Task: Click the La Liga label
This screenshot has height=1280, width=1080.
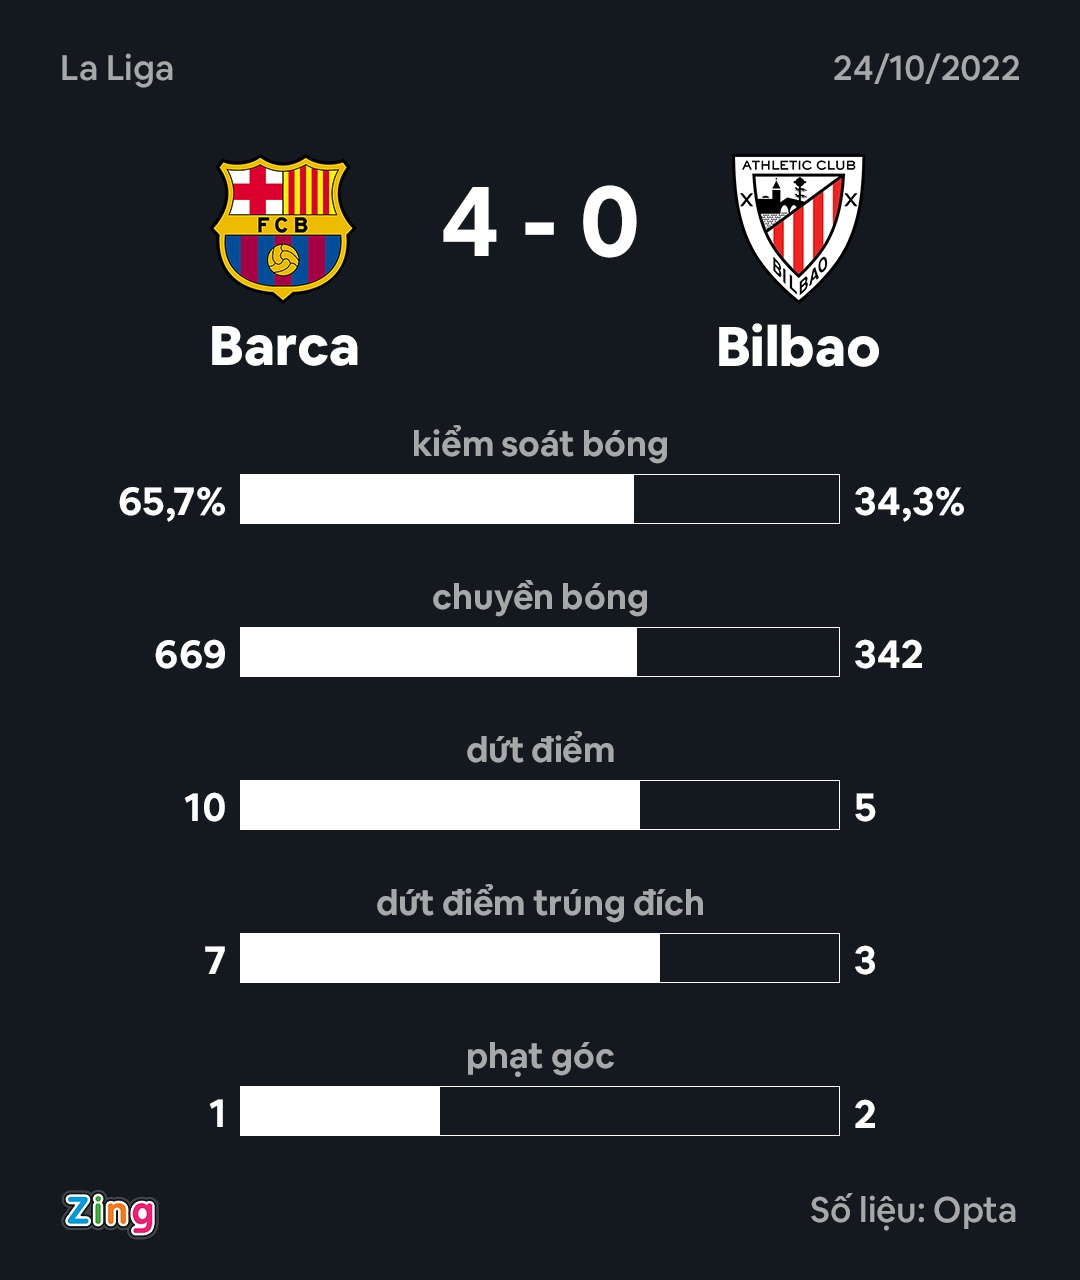Action: click(117, 69)
